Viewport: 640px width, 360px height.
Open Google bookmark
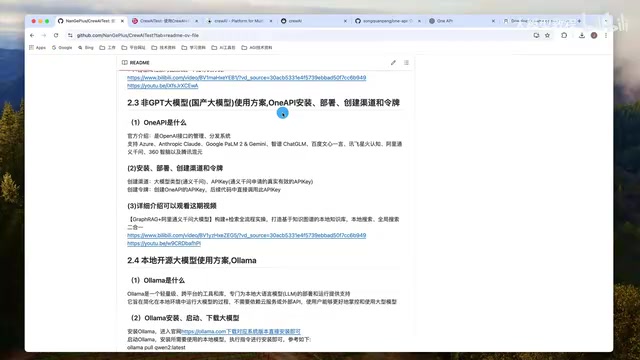coord(62,48)
